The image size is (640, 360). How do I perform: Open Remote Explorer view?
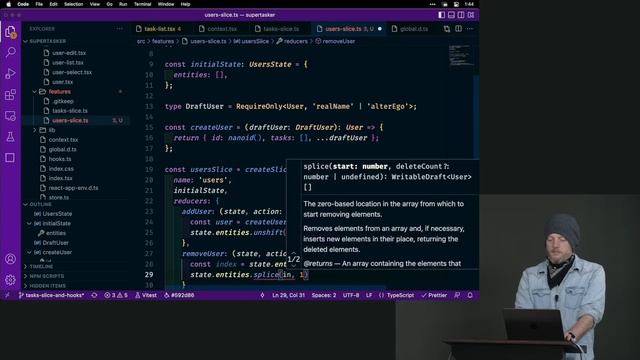[10, 116]
